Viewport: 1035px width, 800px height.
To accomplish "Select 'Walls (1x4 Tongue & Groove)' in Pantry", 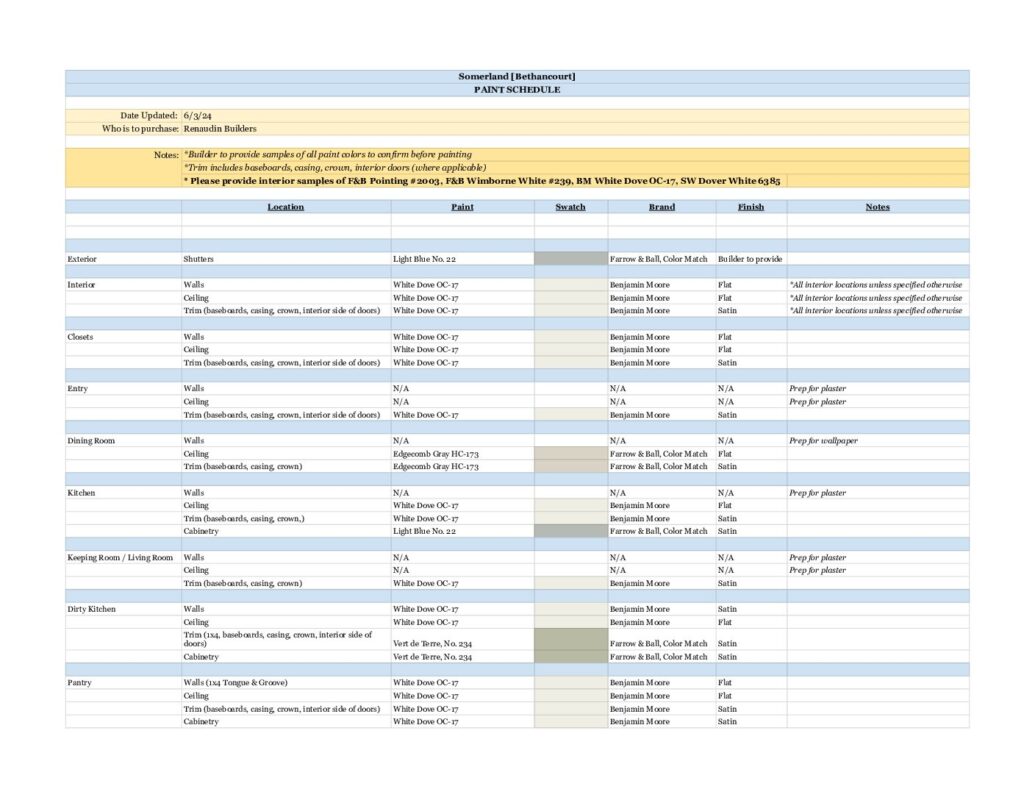I will (x=236, y=683).
